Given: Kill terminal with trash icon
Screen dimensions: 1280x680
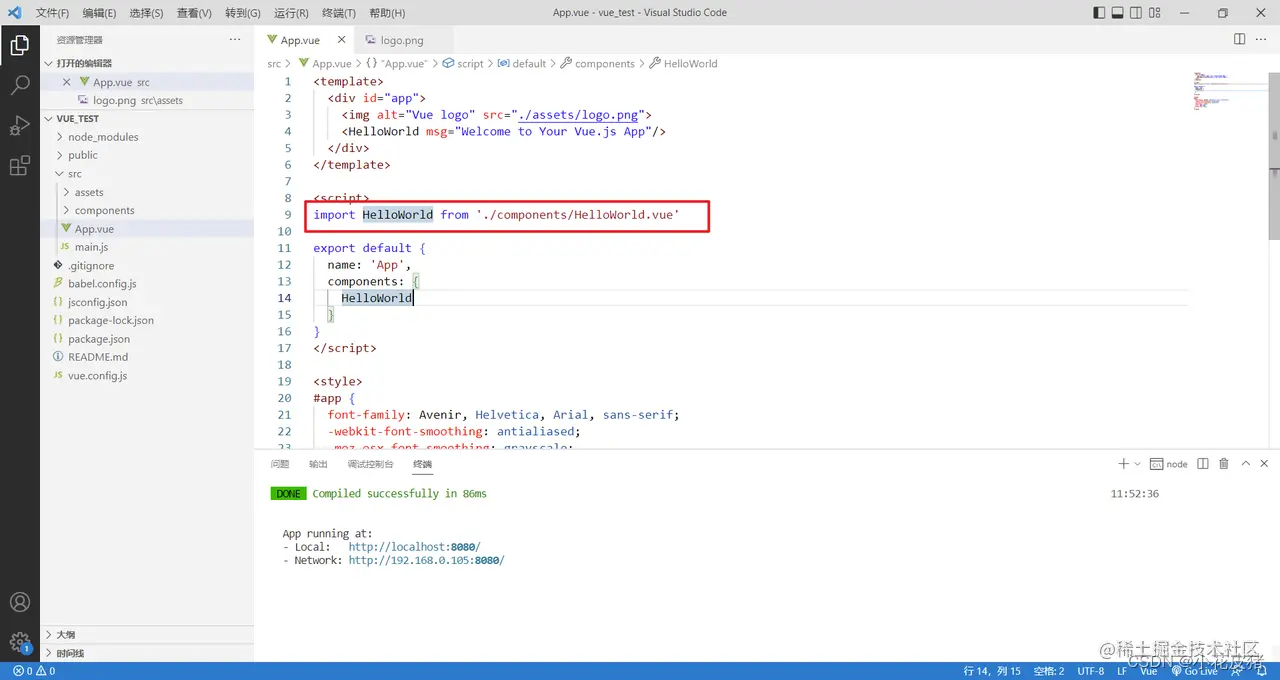Looking at the screenshot, I should point(1224,464).
